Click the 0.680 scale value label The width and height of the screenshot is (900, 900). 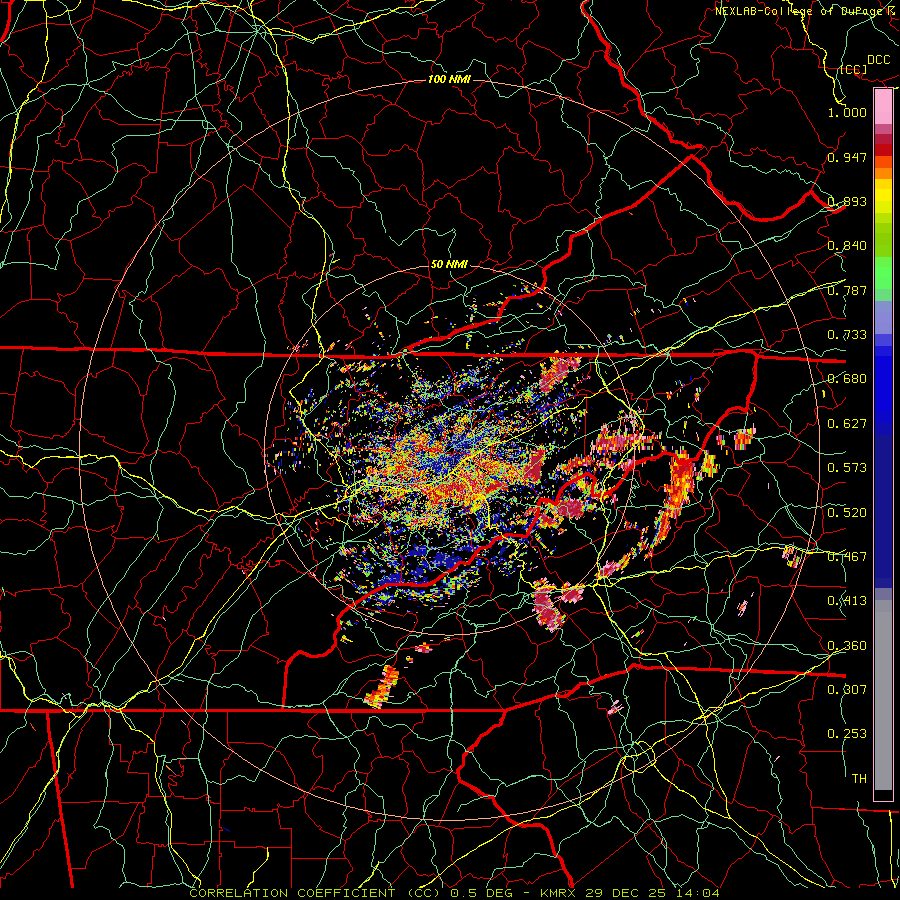point(847,379)
